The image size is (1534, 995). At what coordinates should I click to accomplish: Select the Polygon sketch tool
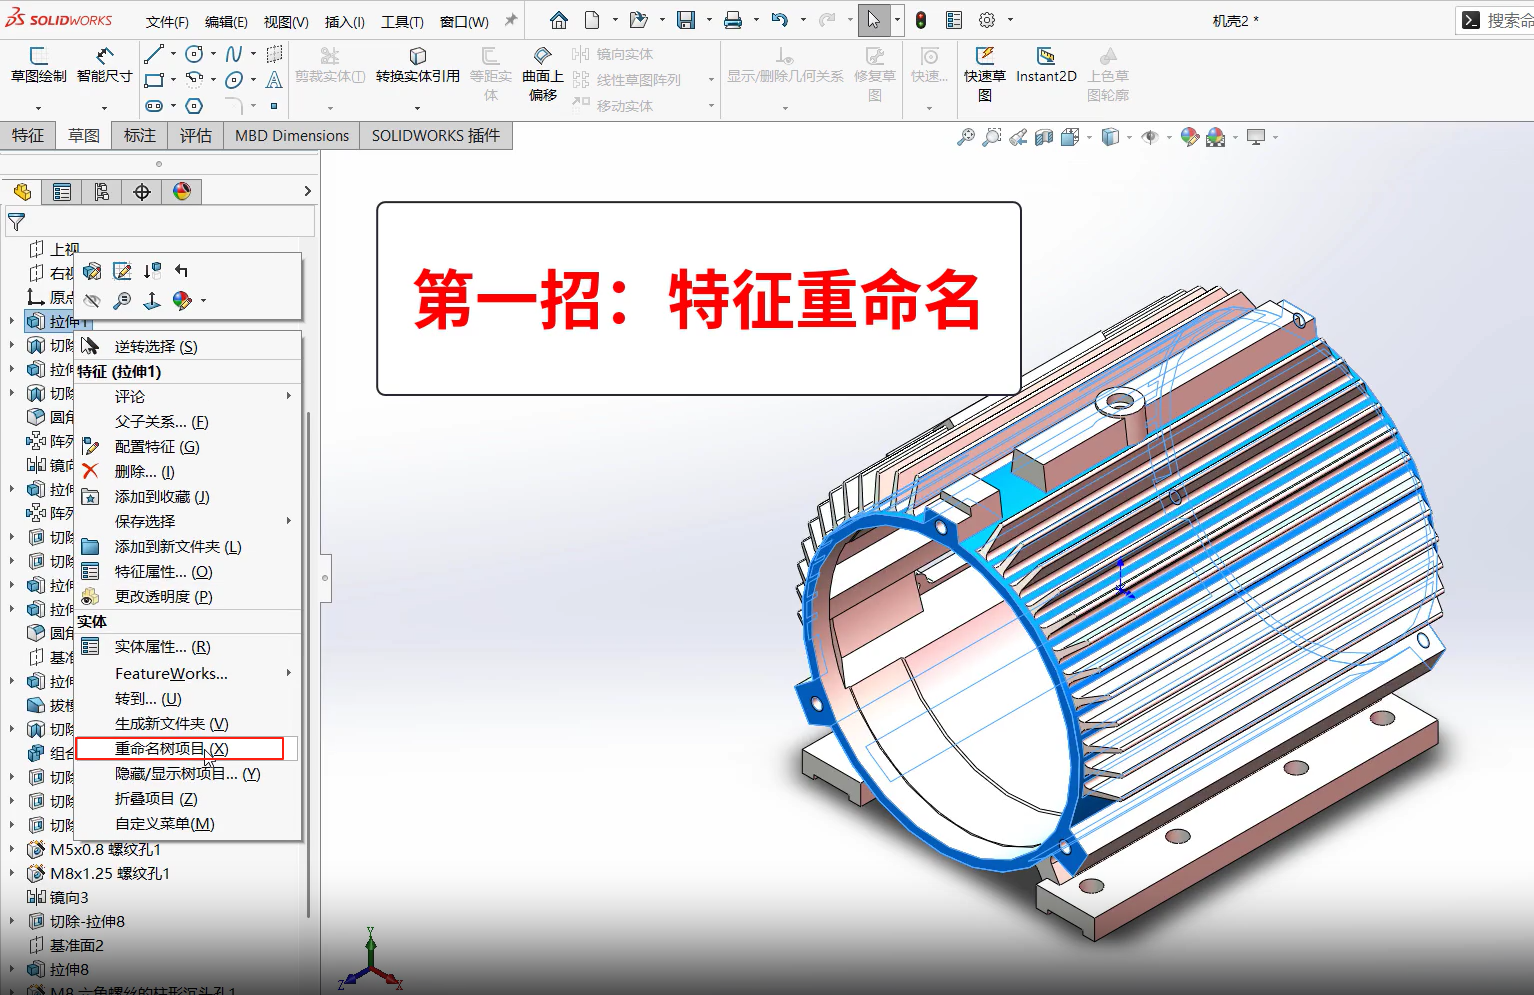pos(194,105)
